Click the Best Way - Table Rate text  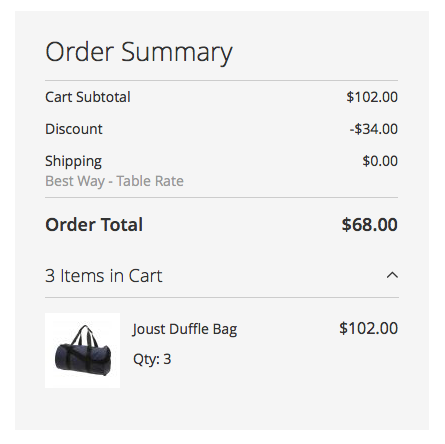pos(114,181)
